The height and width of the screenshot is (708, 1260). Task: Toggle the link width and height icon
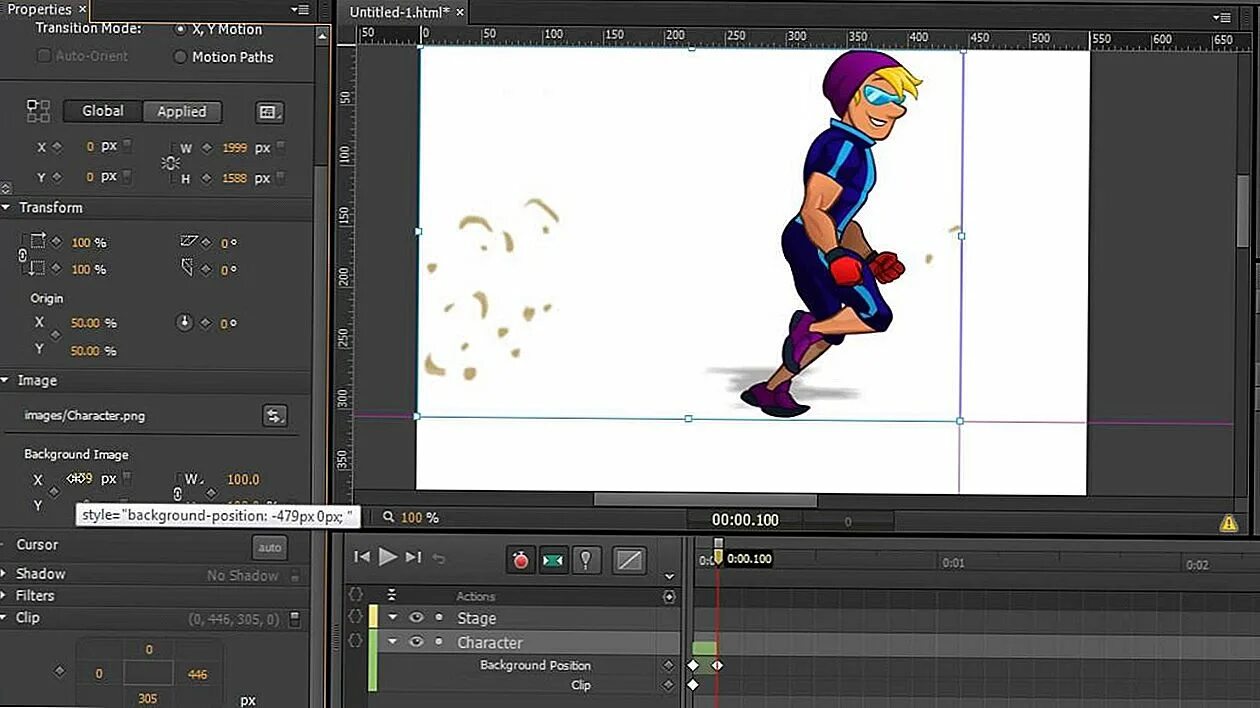pos(171,163)
